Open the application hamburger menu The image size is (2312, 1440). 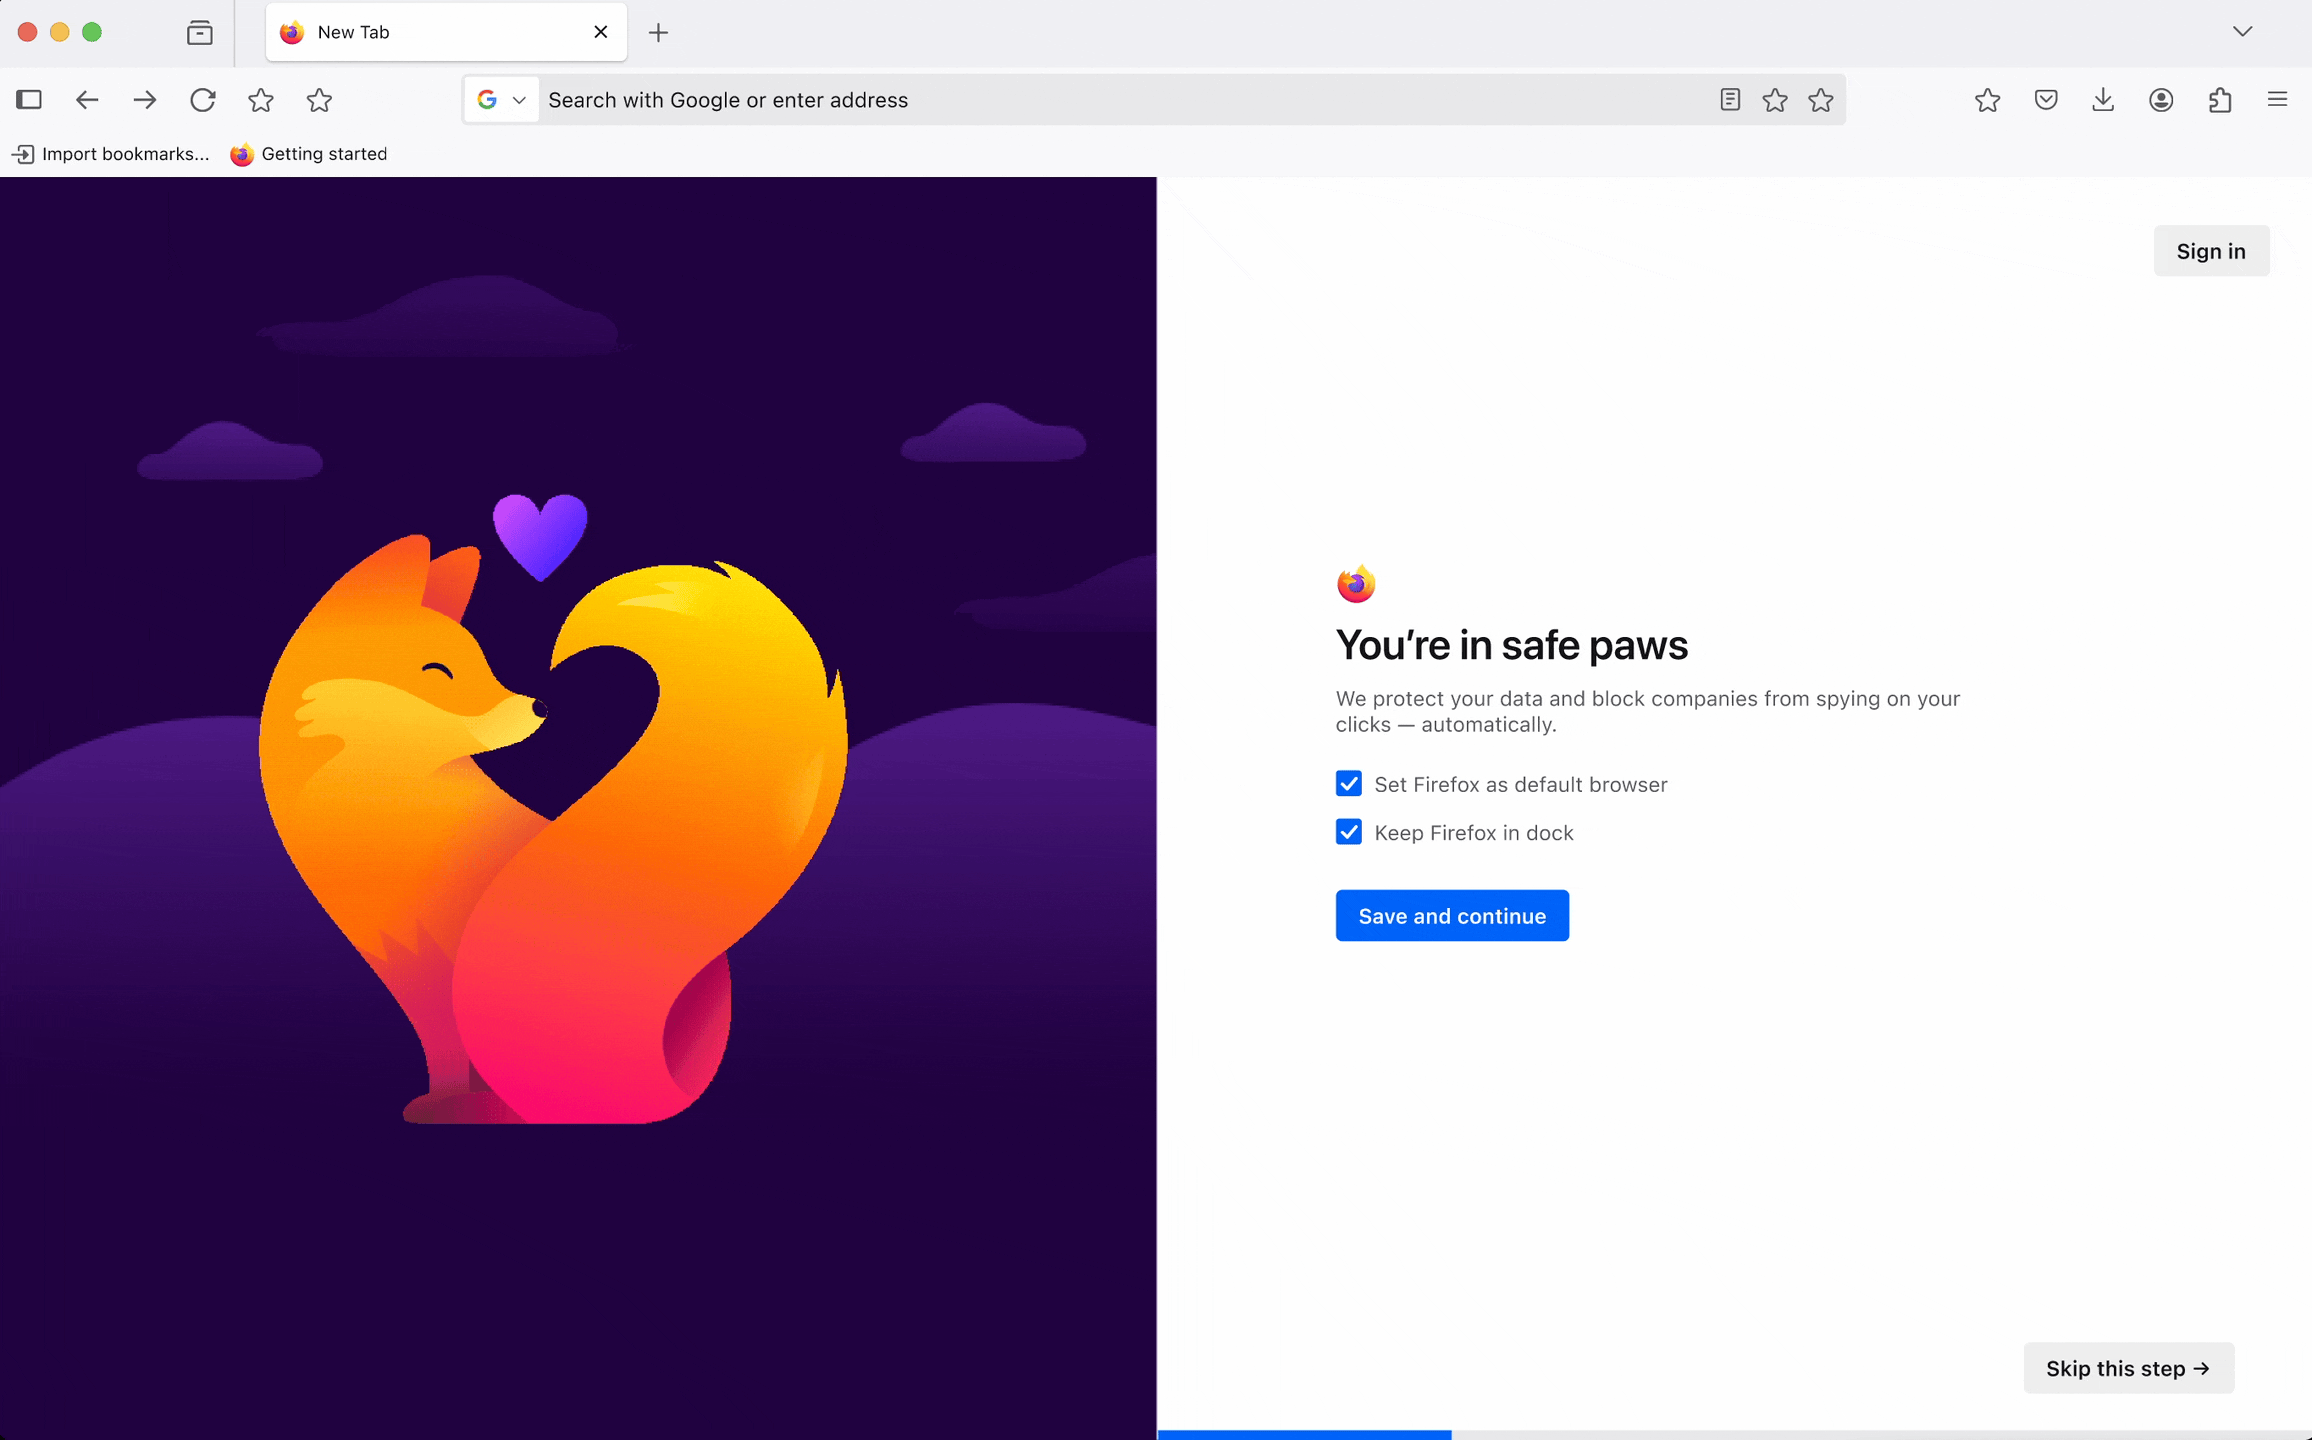coord(2276,99)
